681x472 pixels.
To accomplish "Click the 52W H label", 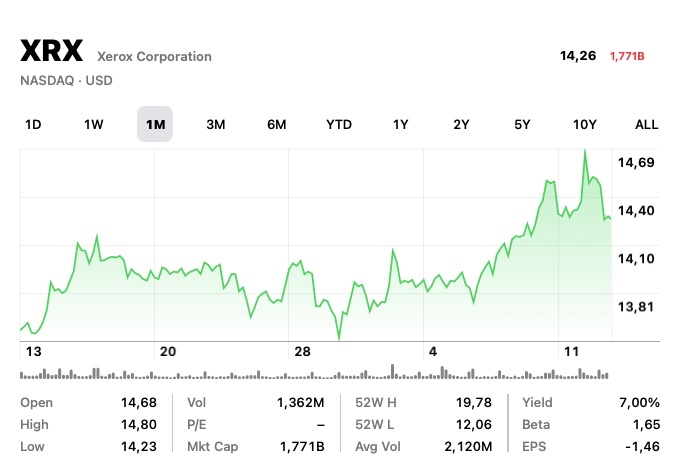I will pos(376,403).
